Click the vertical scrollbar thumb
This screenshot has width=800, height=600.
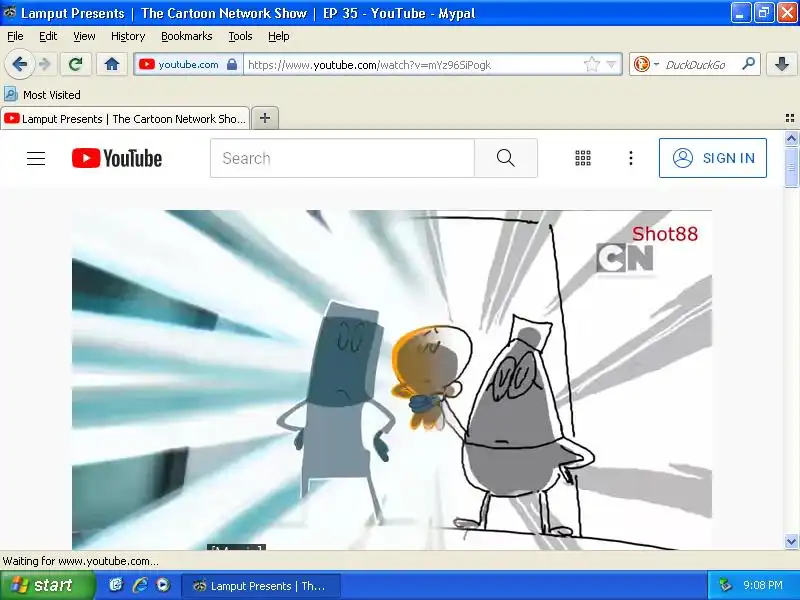click(x=791, y=167)
